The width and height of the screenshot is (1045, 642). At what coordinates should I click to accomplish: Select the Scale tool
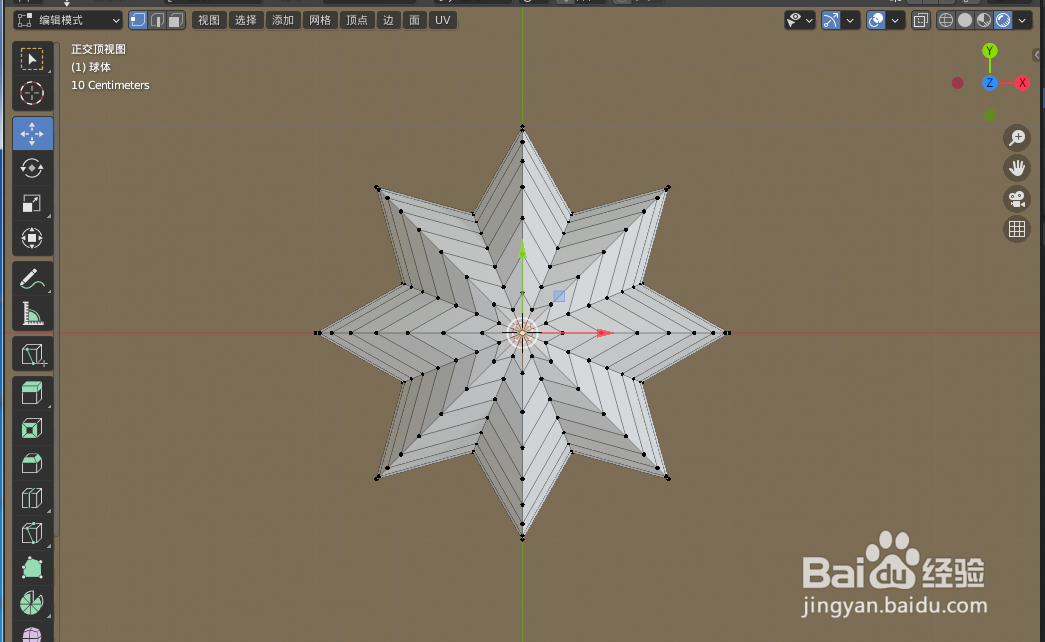tap(33, 203)
